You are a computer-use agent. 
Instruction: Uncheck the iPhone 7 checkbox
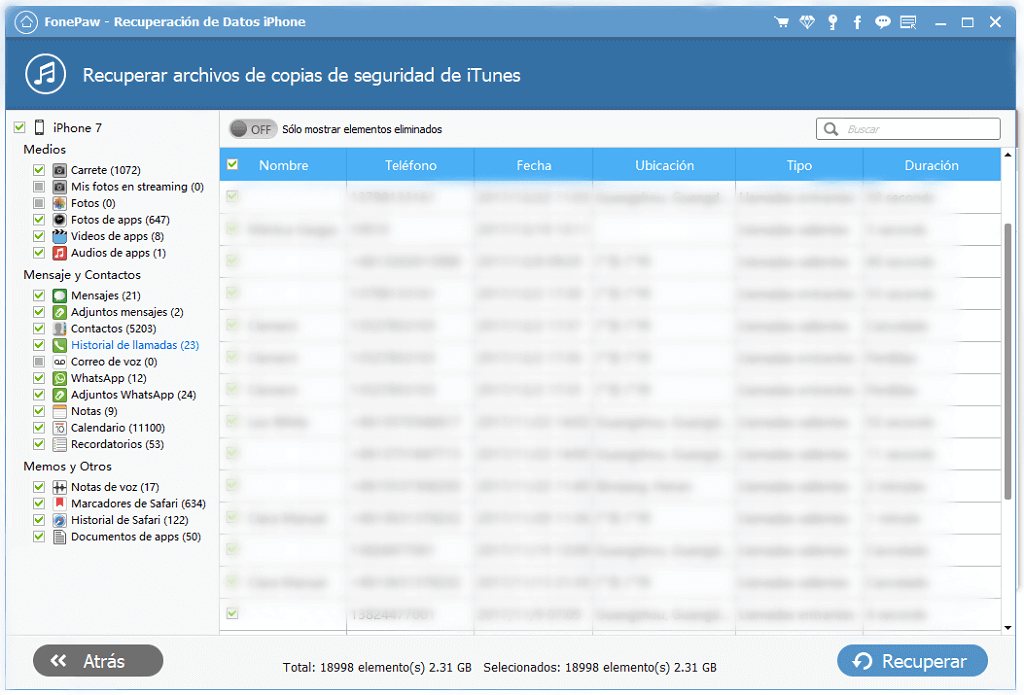(20, 127)
